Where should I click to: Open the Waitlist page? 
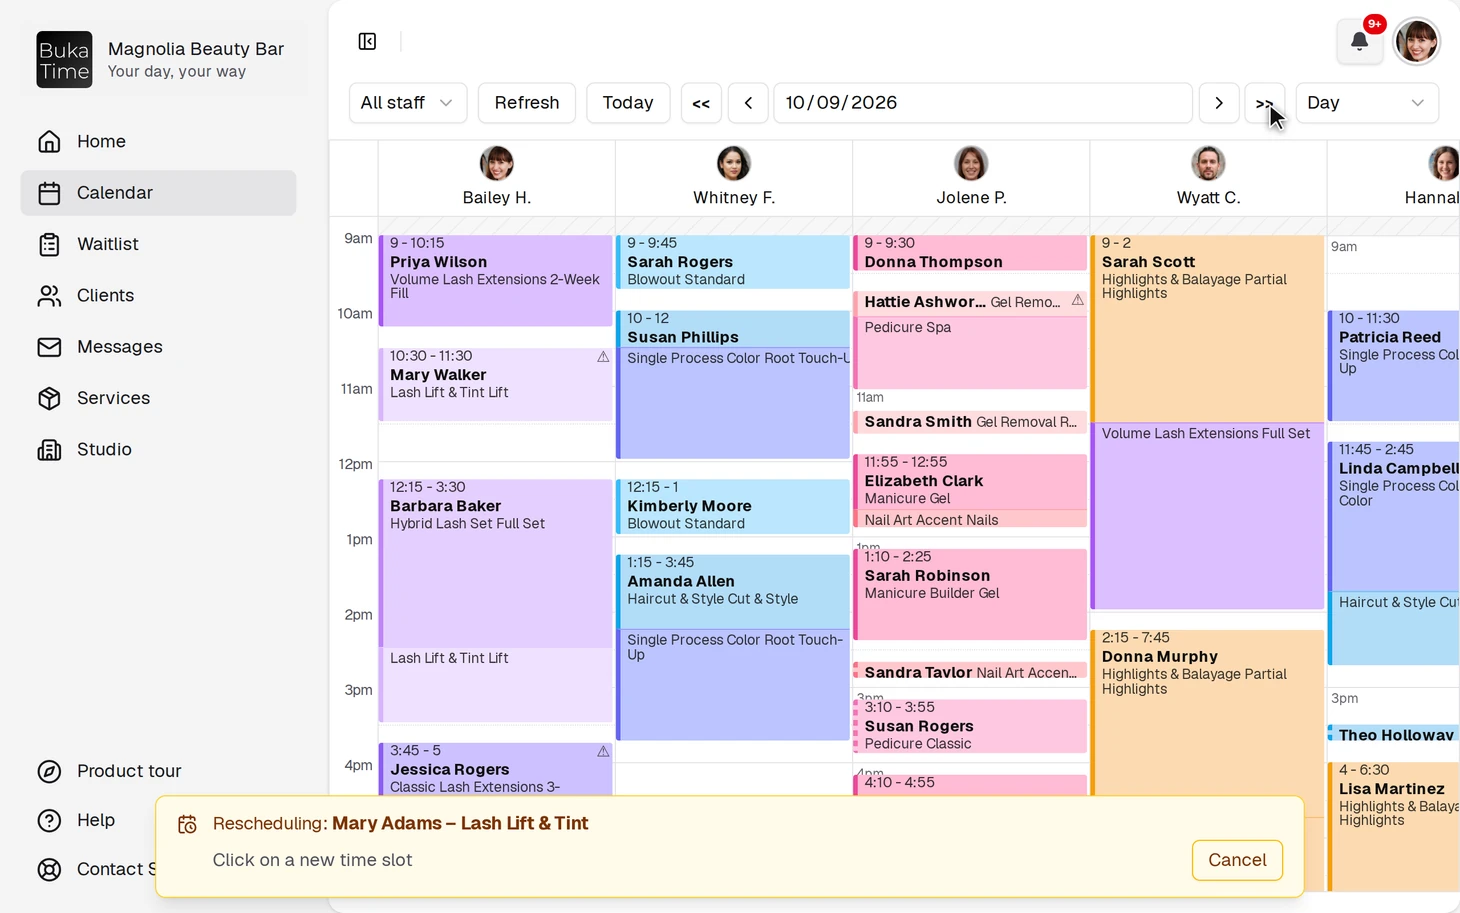pyautogui.click(x=158, y=244)
